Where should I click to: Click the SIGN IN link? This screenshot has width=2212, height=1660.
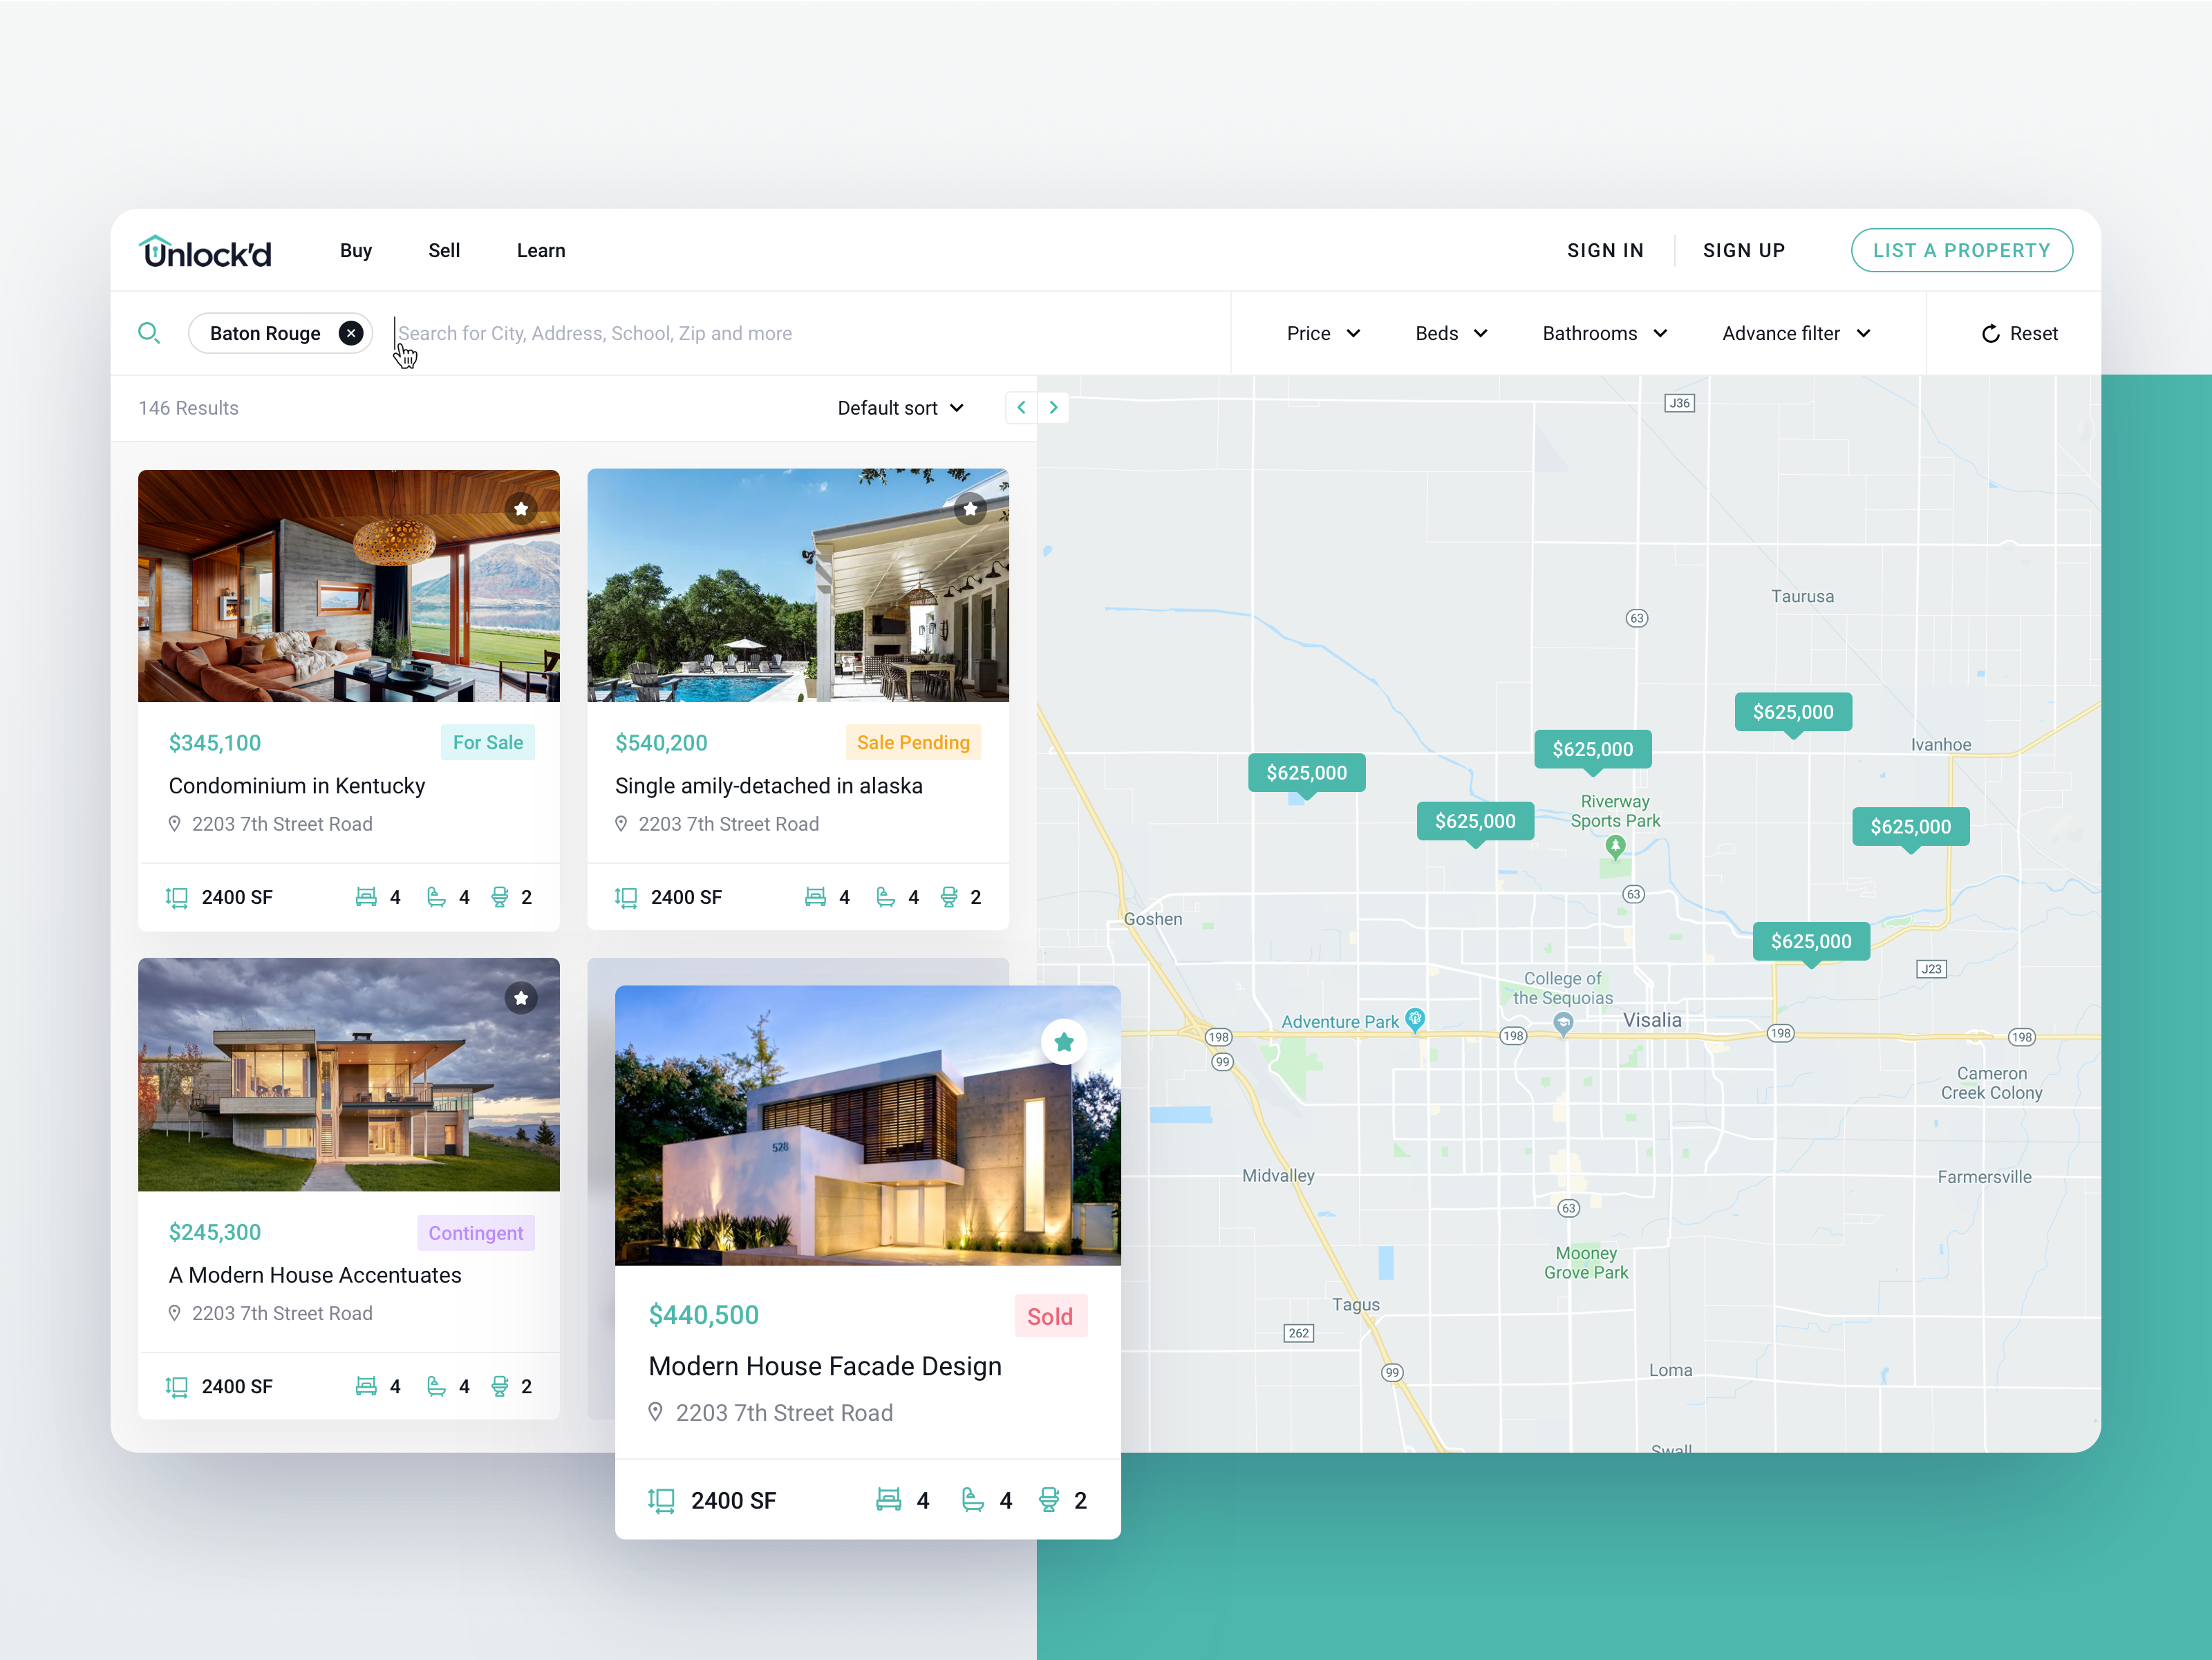point(1605,251)
